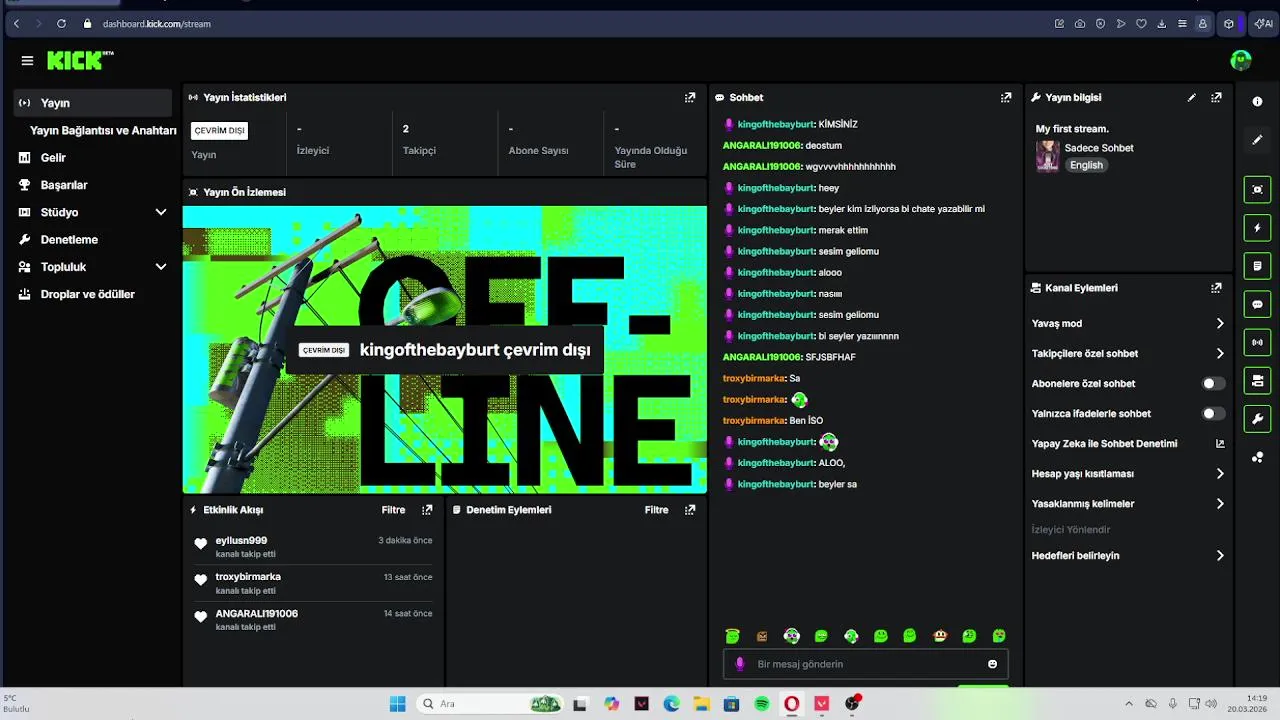Screen dimensions: 1280x720
Task: Click the "My first stream." title text
Action: point(1072,129)
